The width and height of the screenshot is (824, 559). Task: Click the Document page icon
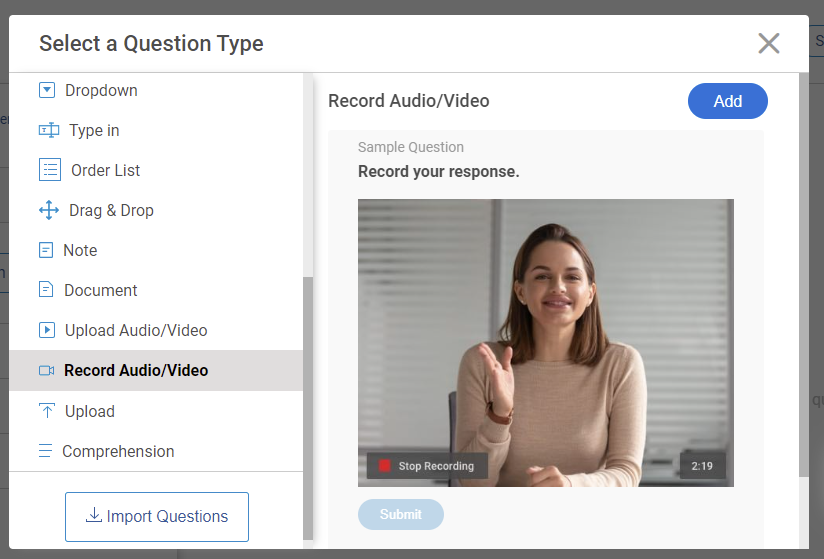coord(46,290)
